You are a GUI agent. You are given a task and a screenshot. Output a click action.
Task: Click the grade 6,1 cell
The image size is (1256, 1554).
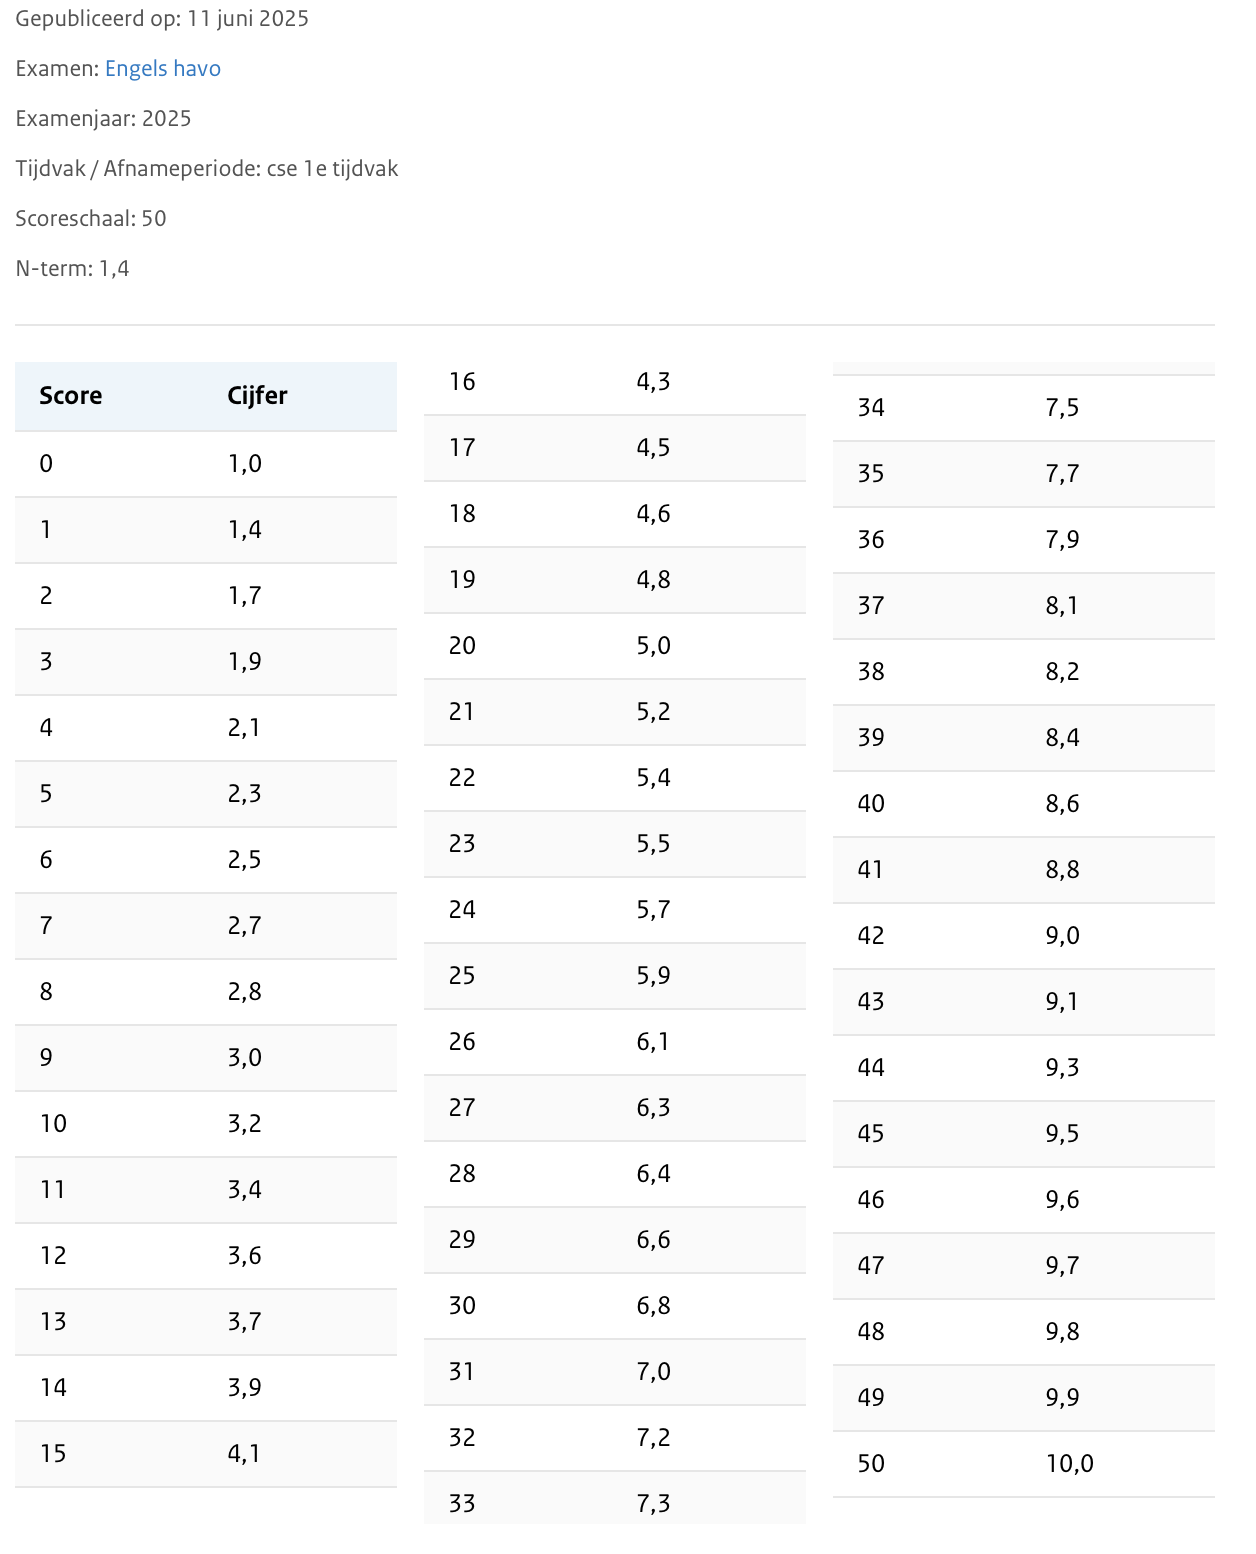653,1042
